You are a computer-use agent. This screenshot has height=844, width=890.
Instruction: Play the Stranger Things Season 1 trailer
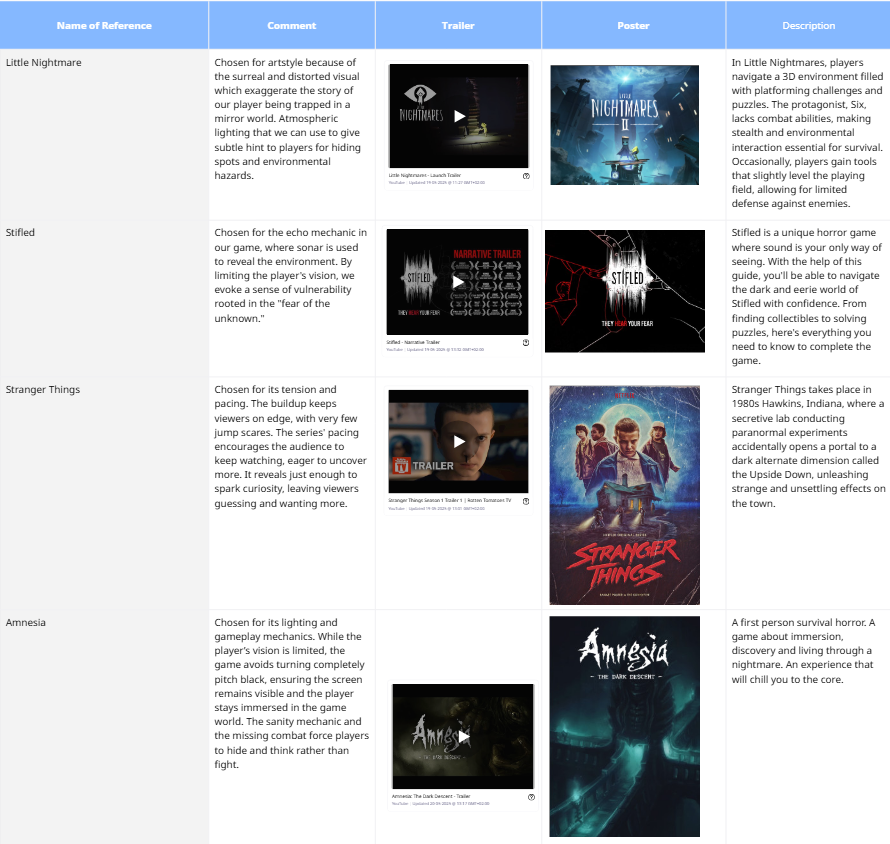459,441
